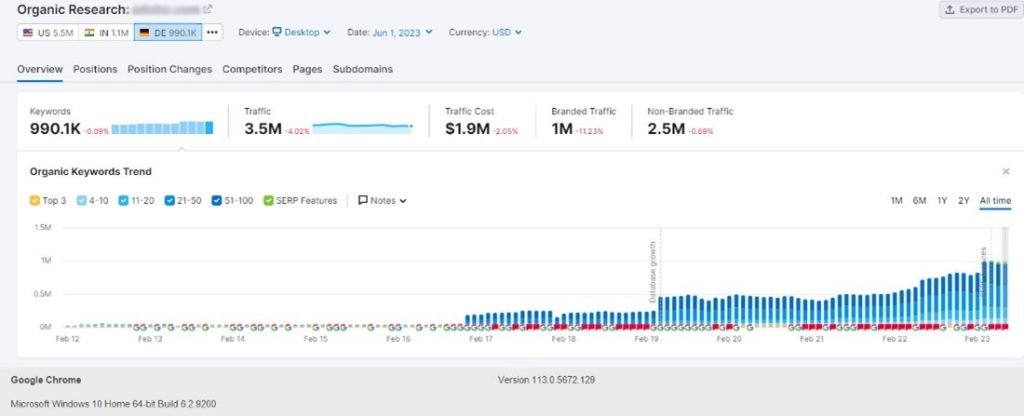1024x416 pixels.
Task: Open the more databases ellipsis menu
Action: tap(212, 33)
